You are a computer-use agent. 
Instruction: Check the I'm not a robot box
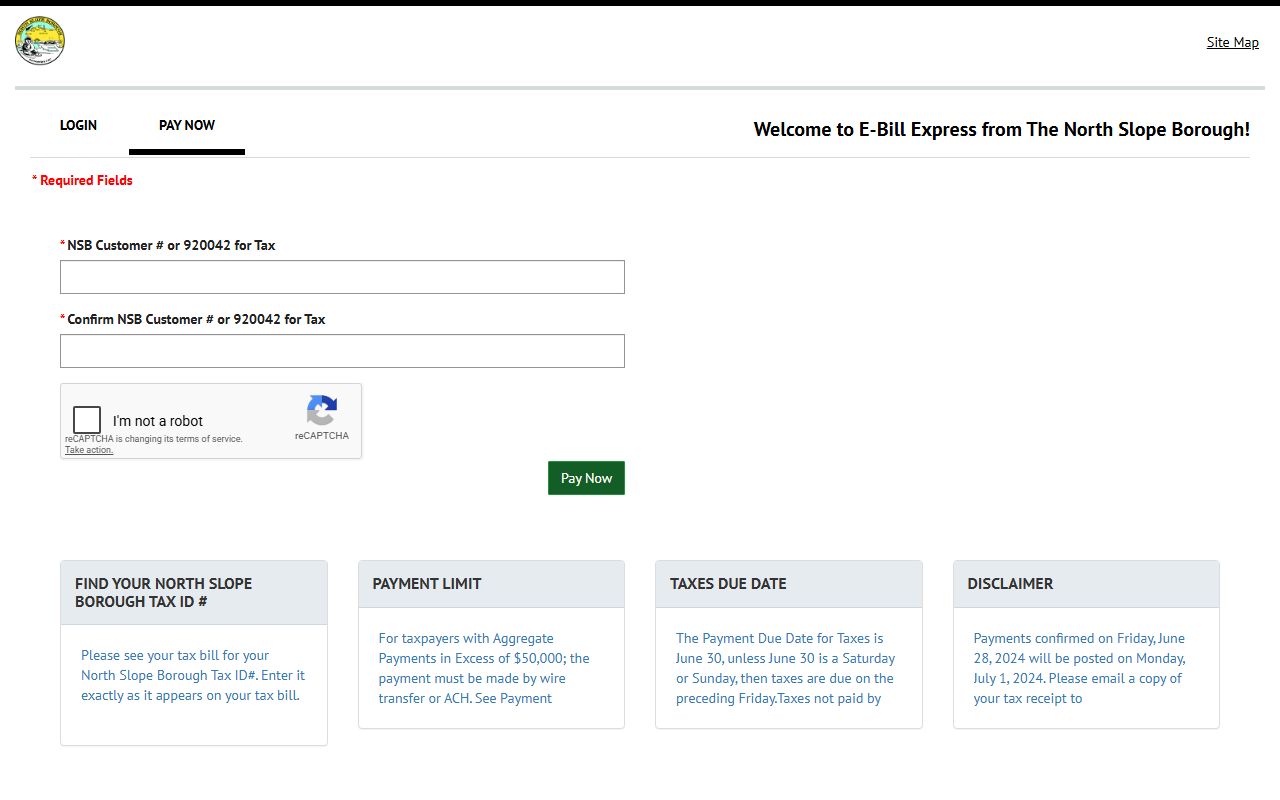click(87, 420)
